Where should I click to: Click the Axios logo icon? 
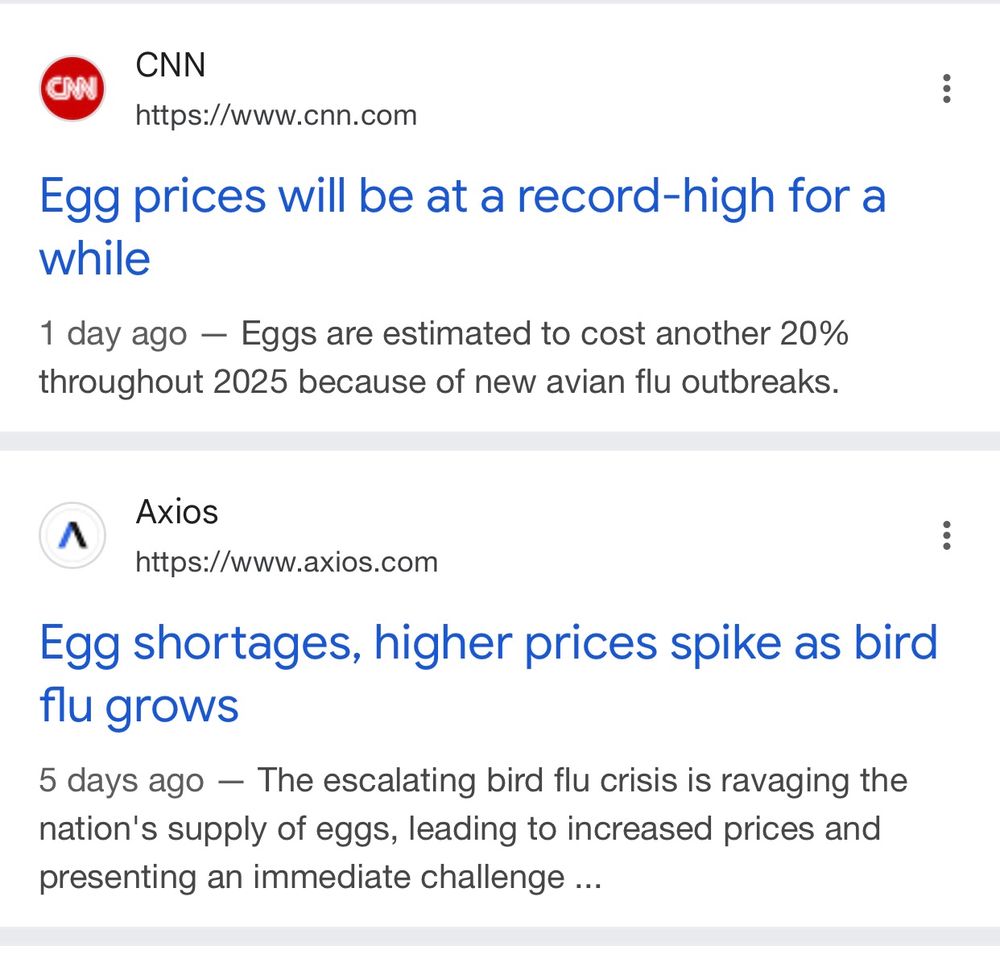(72, 535)
